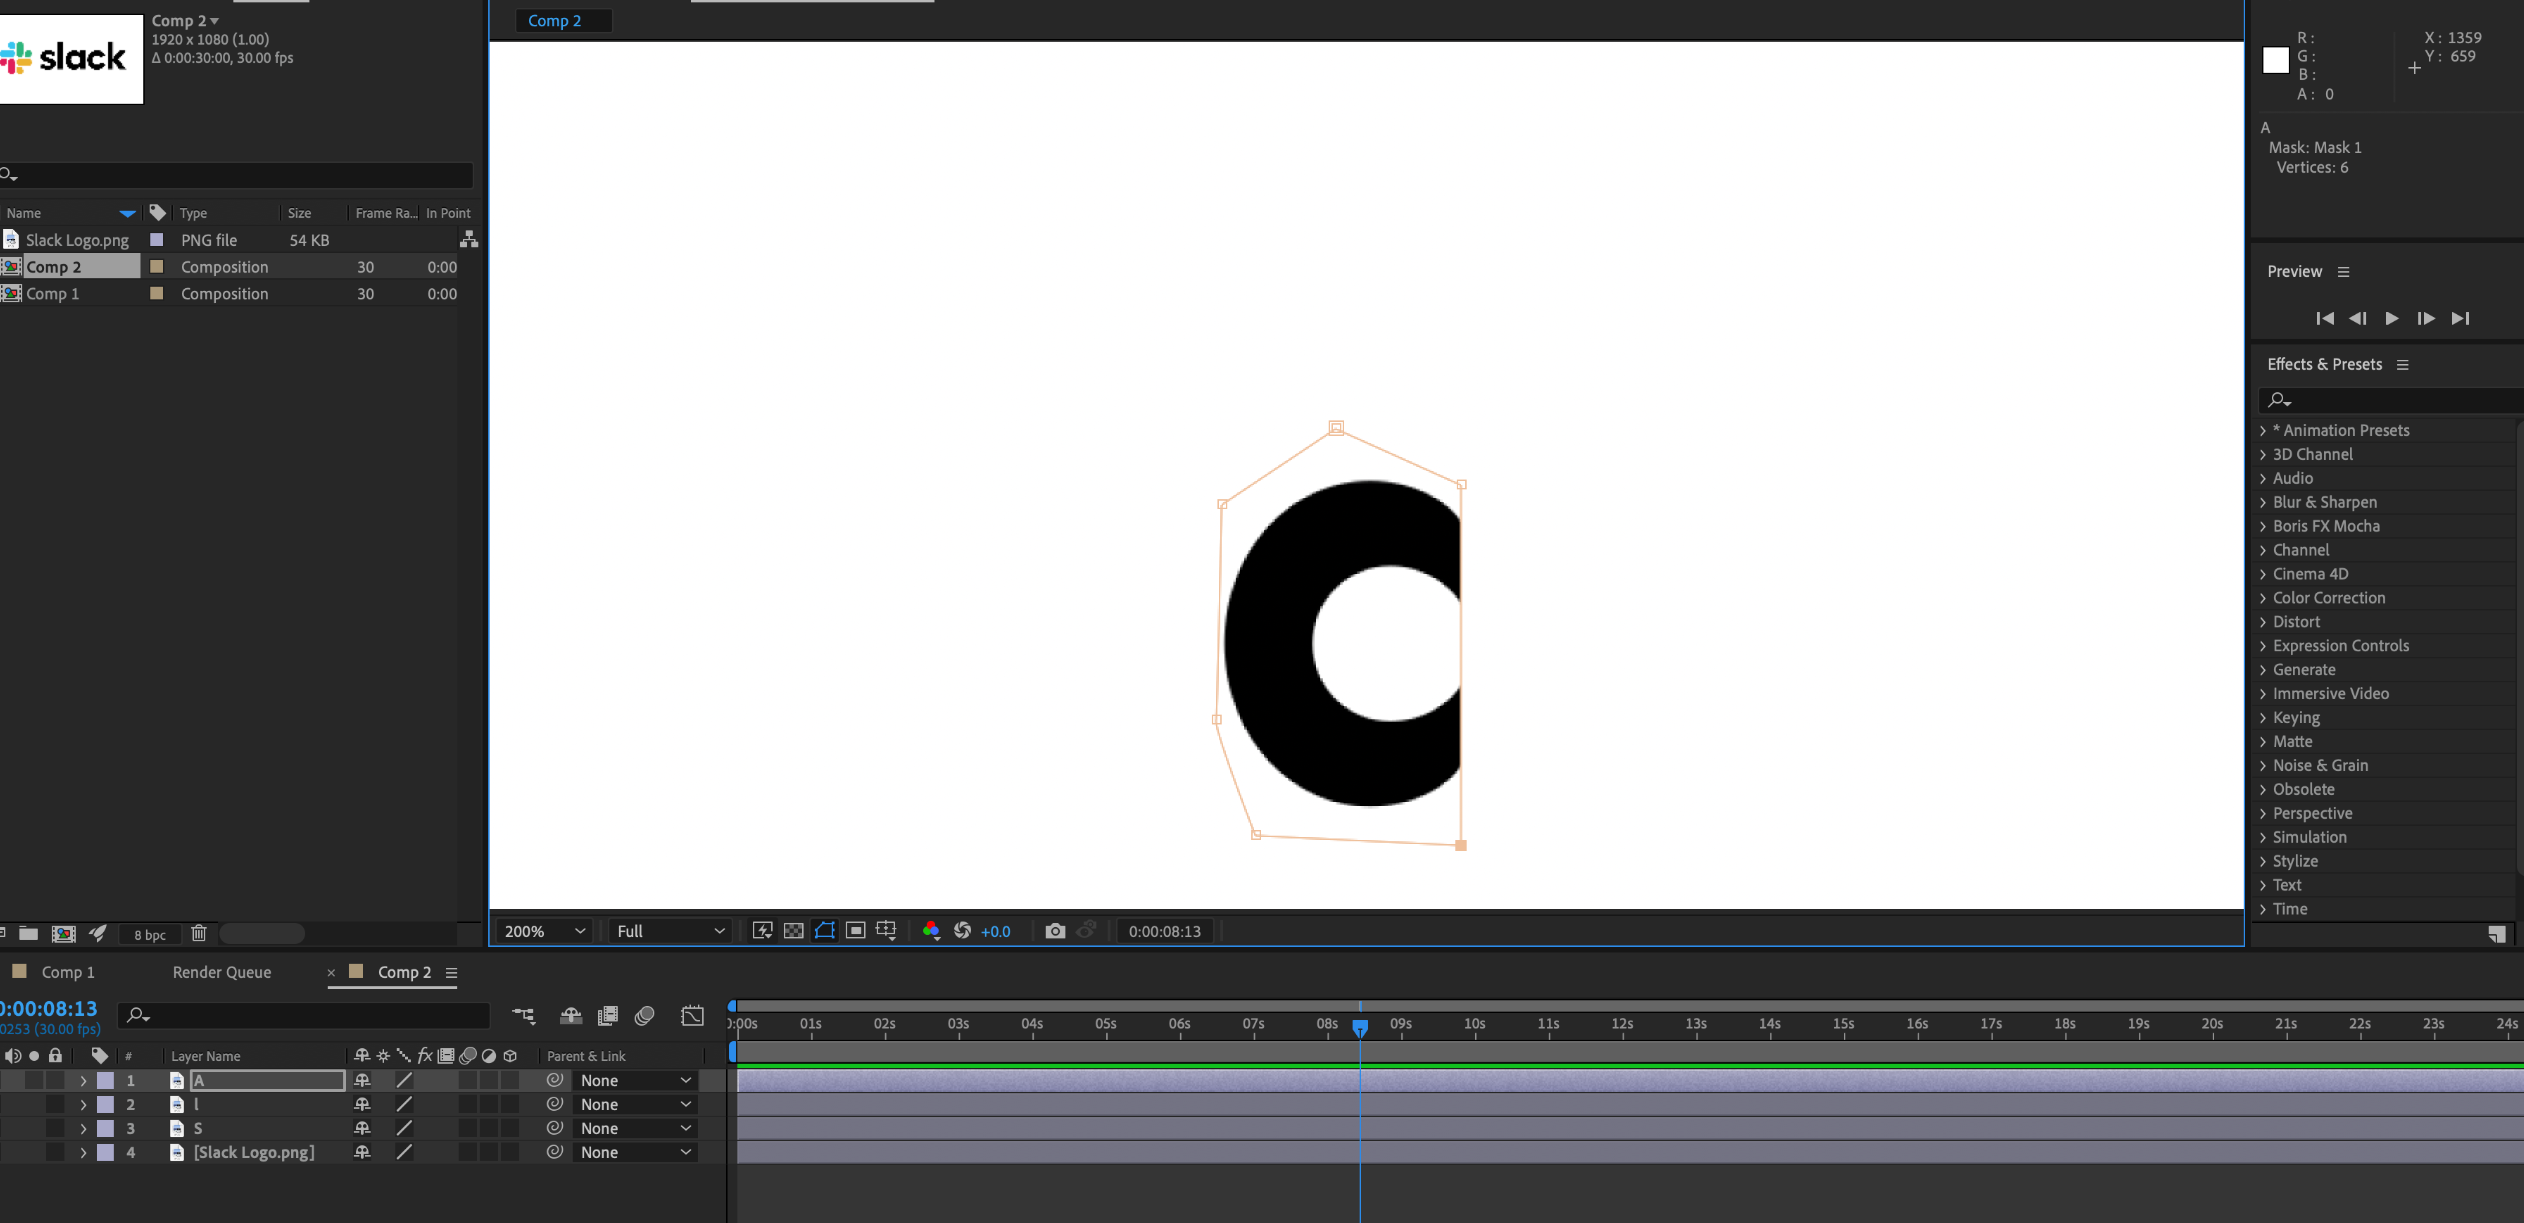Open the composition mini-flowchart icon
The image size is (2524, 1223).
[x=523, y=1016]
